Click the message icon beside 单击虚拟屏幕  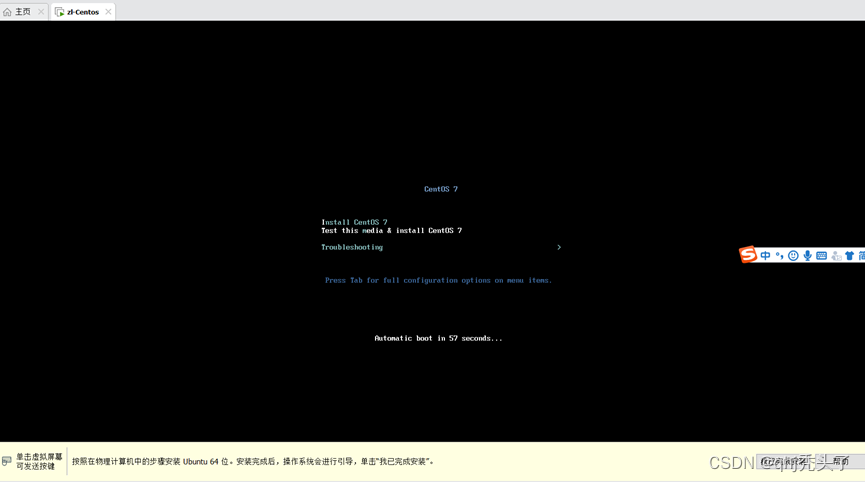pos(7,461)
